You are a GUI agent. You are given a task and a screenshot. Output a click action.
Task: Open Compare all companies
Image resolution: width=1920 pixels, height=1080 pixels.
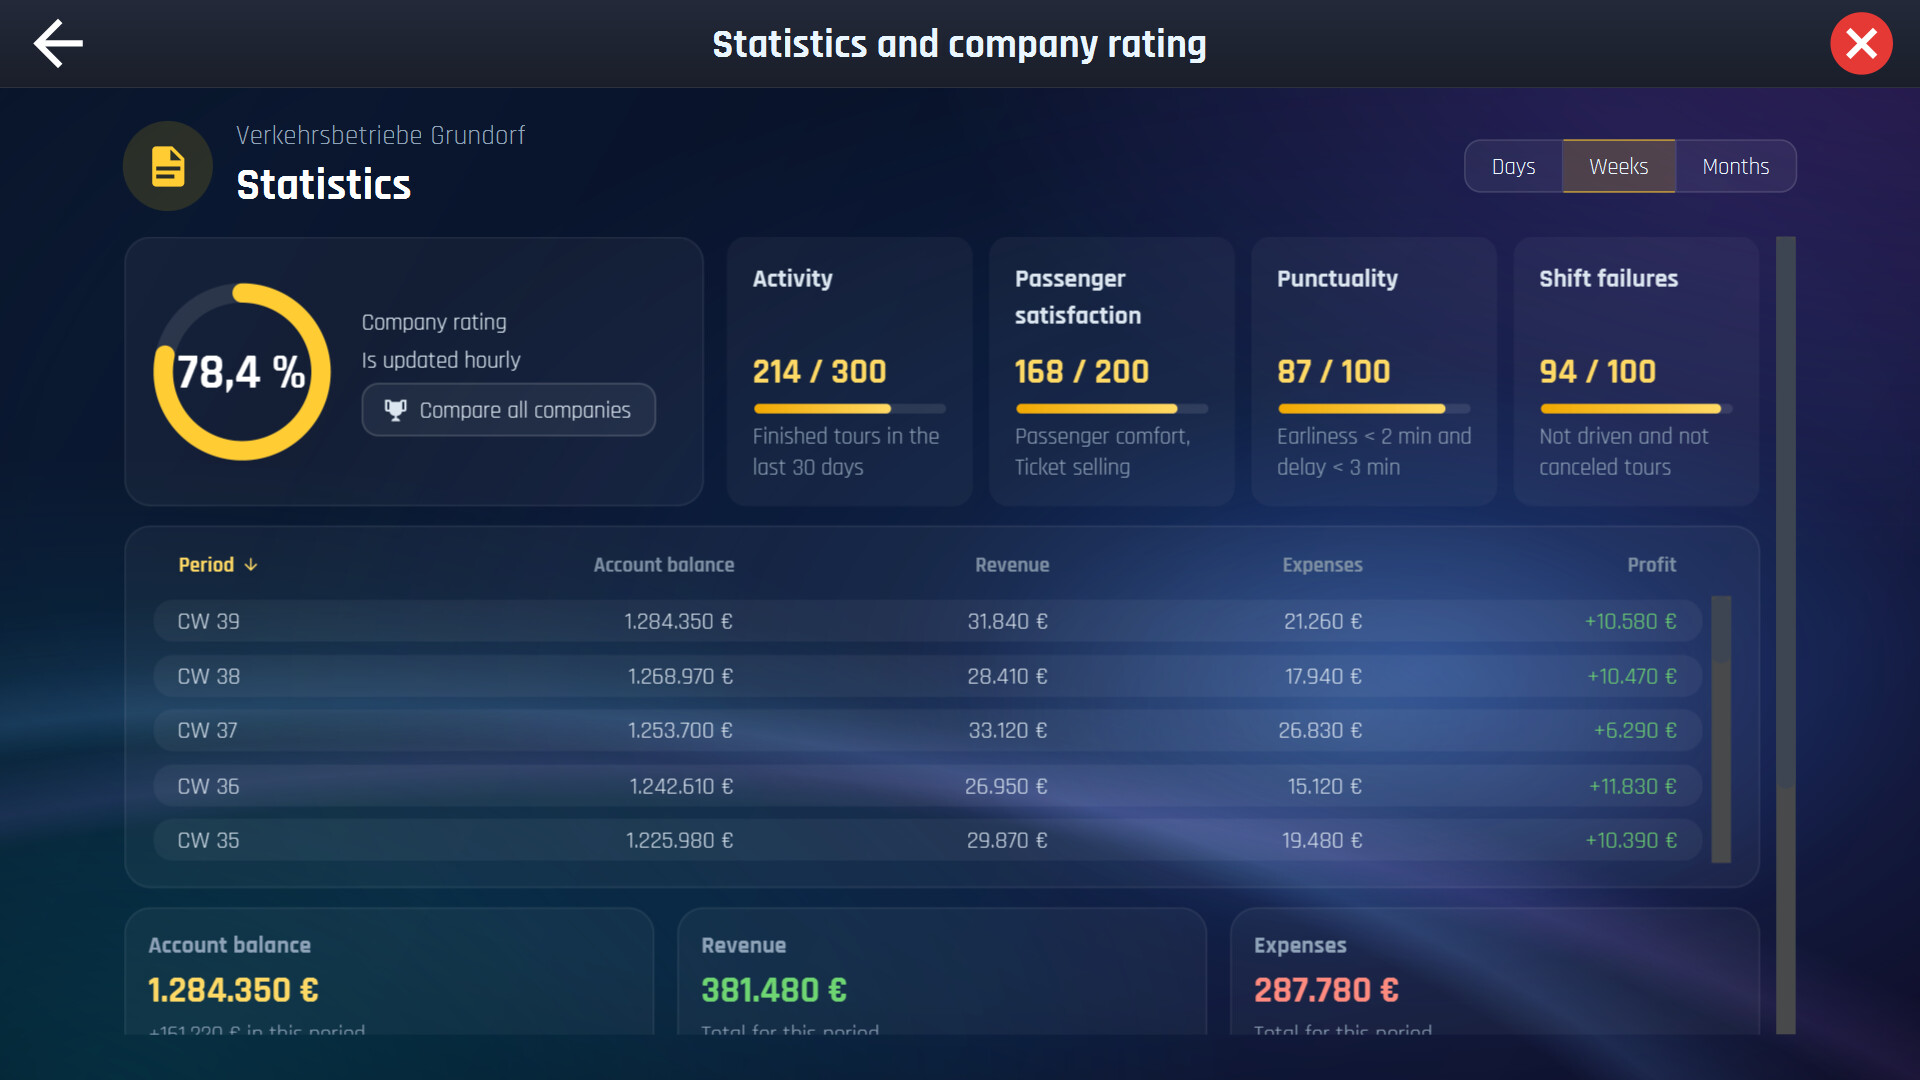click(508, 410)
